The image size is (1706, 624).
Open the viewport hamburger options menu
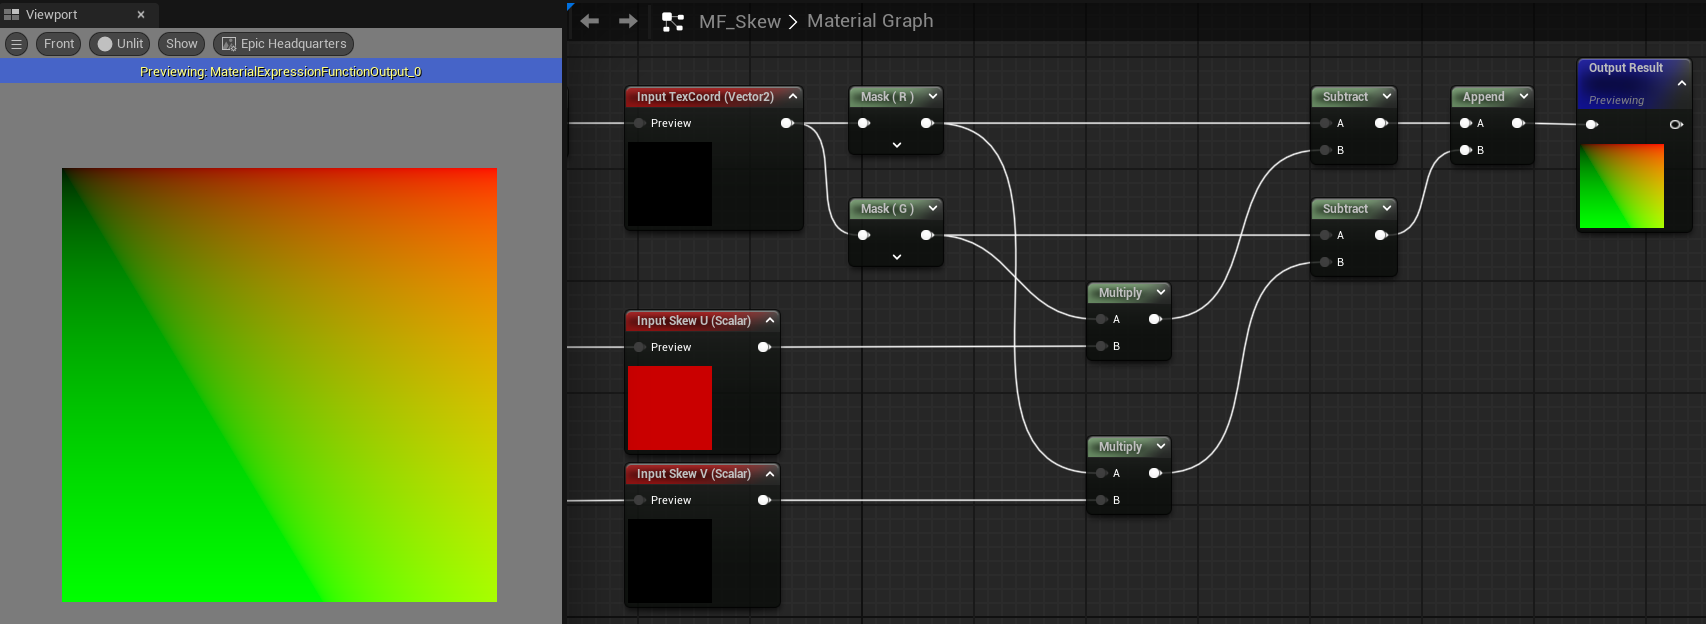[x=16, y=44]
